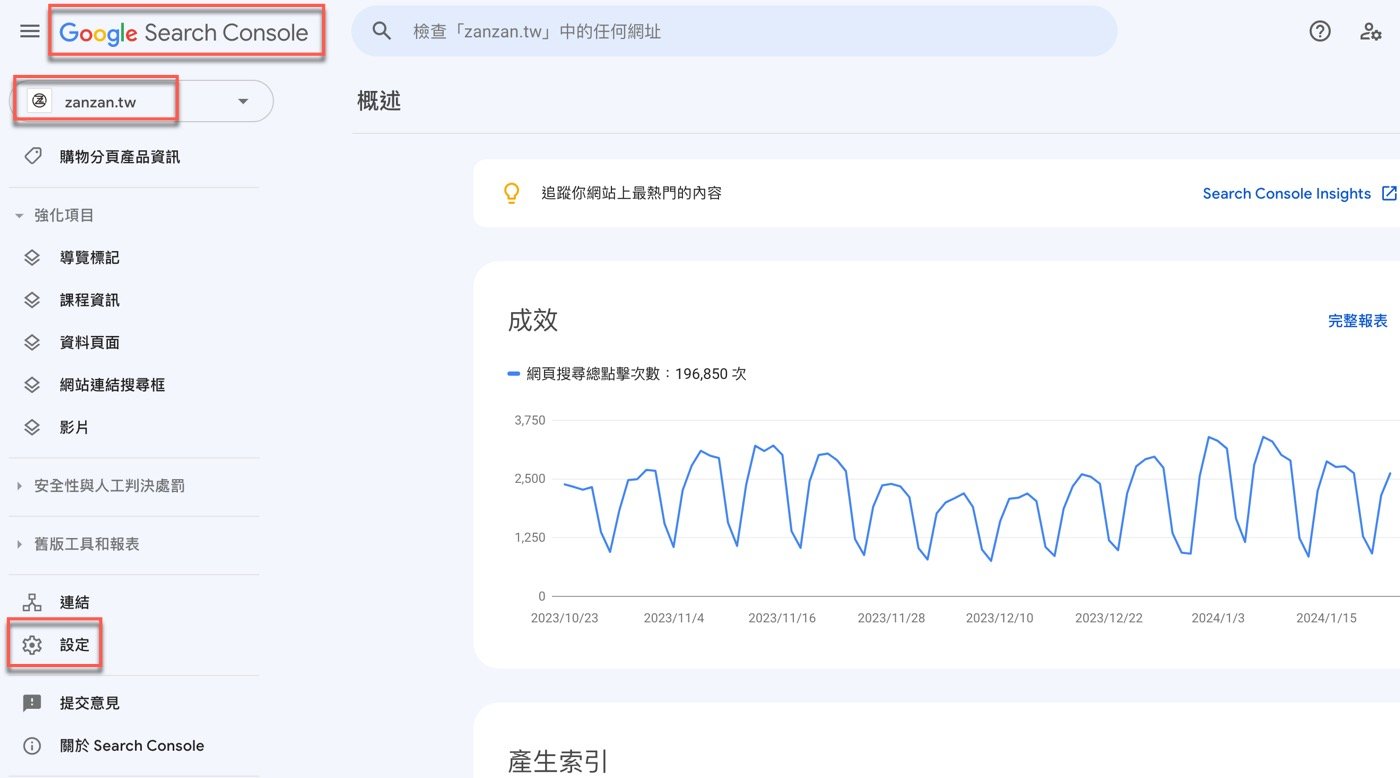The image size is (1400, 778).
Task: Click the info circle icon
Action: [32, 746]
